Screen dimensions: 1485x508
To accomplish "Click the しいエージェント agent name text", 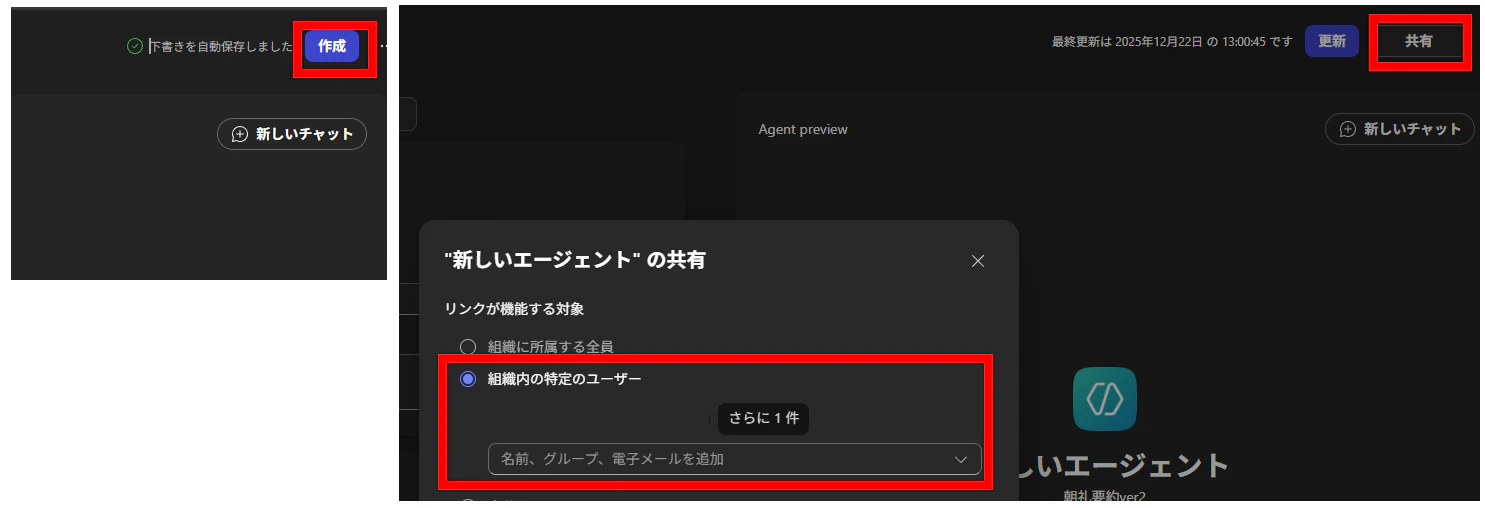I will [1123, 466].
